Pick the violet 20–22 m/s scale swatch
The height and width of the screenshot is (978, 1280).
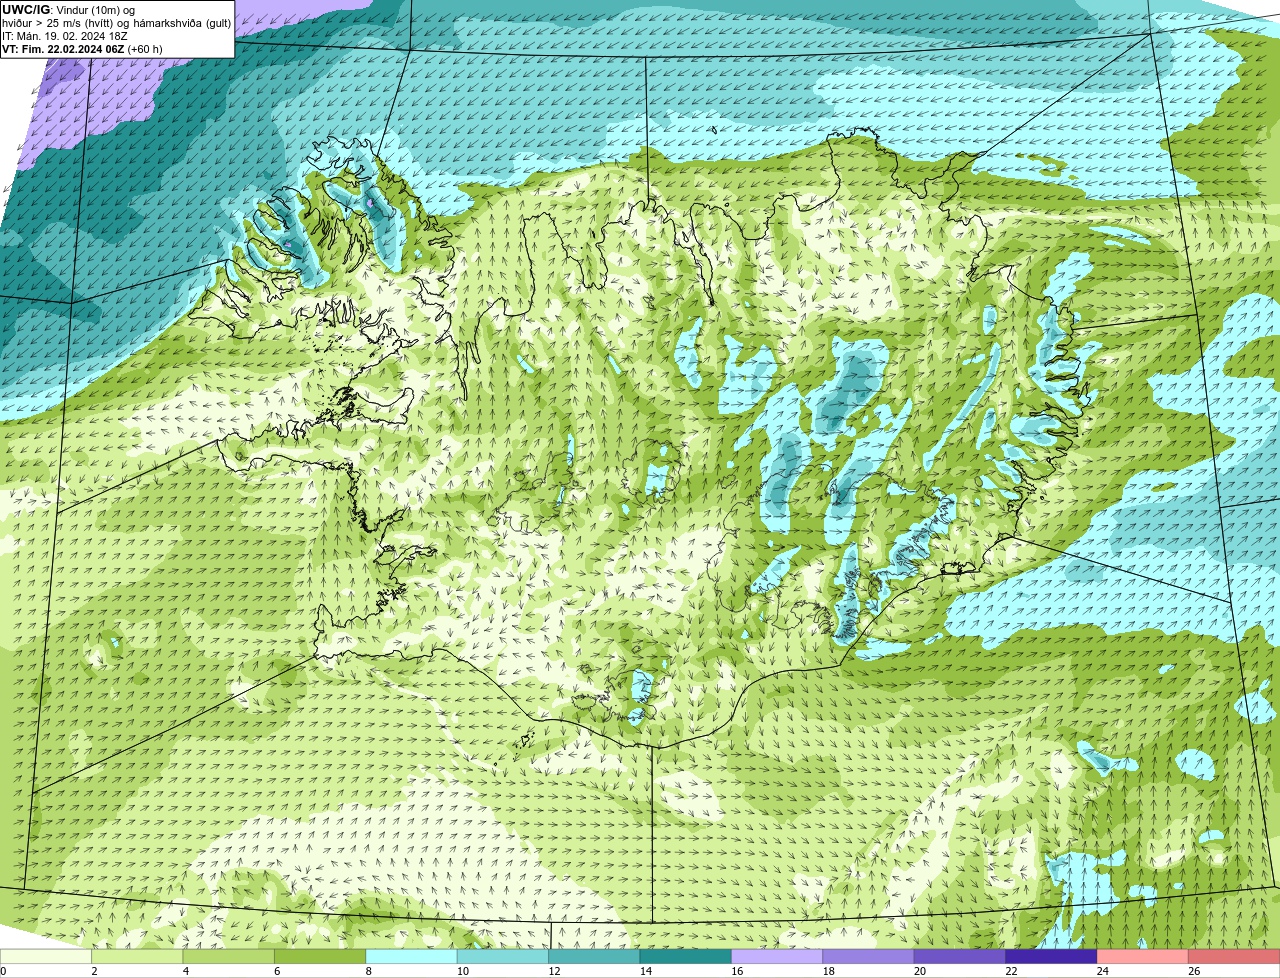[960, 957]
